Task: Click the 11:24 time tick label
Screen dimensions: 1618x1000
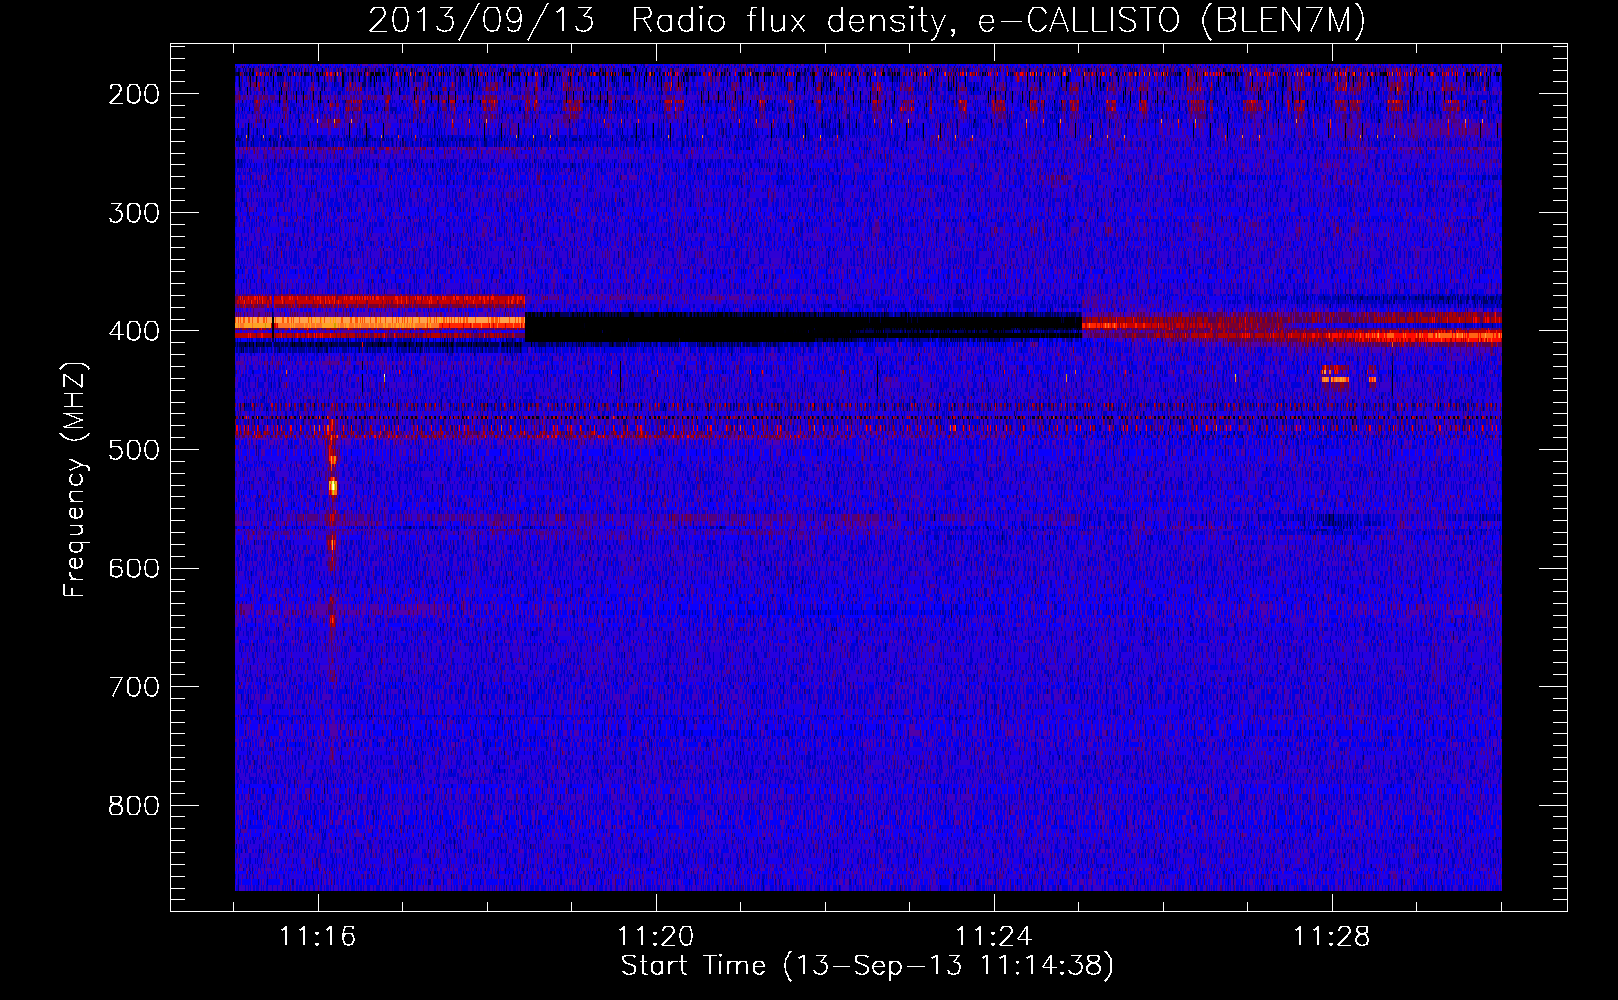Action: (994, 937)
